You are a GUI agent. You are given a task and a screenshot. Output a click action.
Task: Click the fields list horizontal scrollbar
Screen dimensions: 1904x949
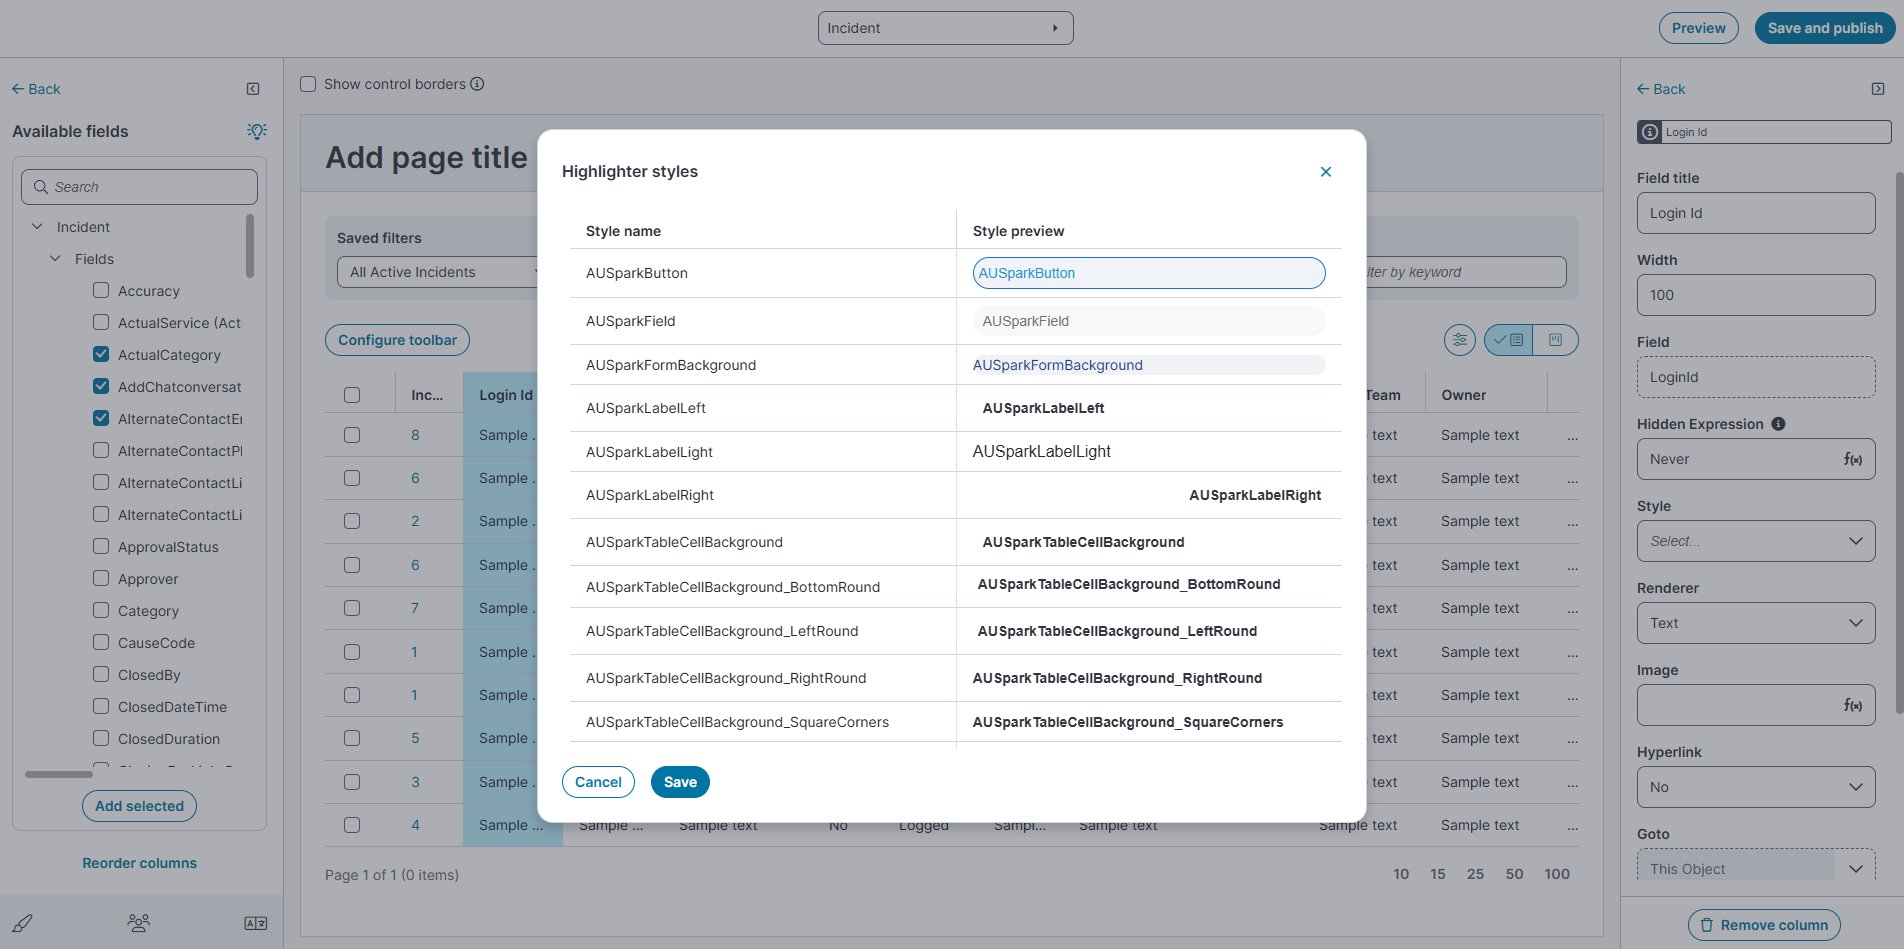pos(59,774)
